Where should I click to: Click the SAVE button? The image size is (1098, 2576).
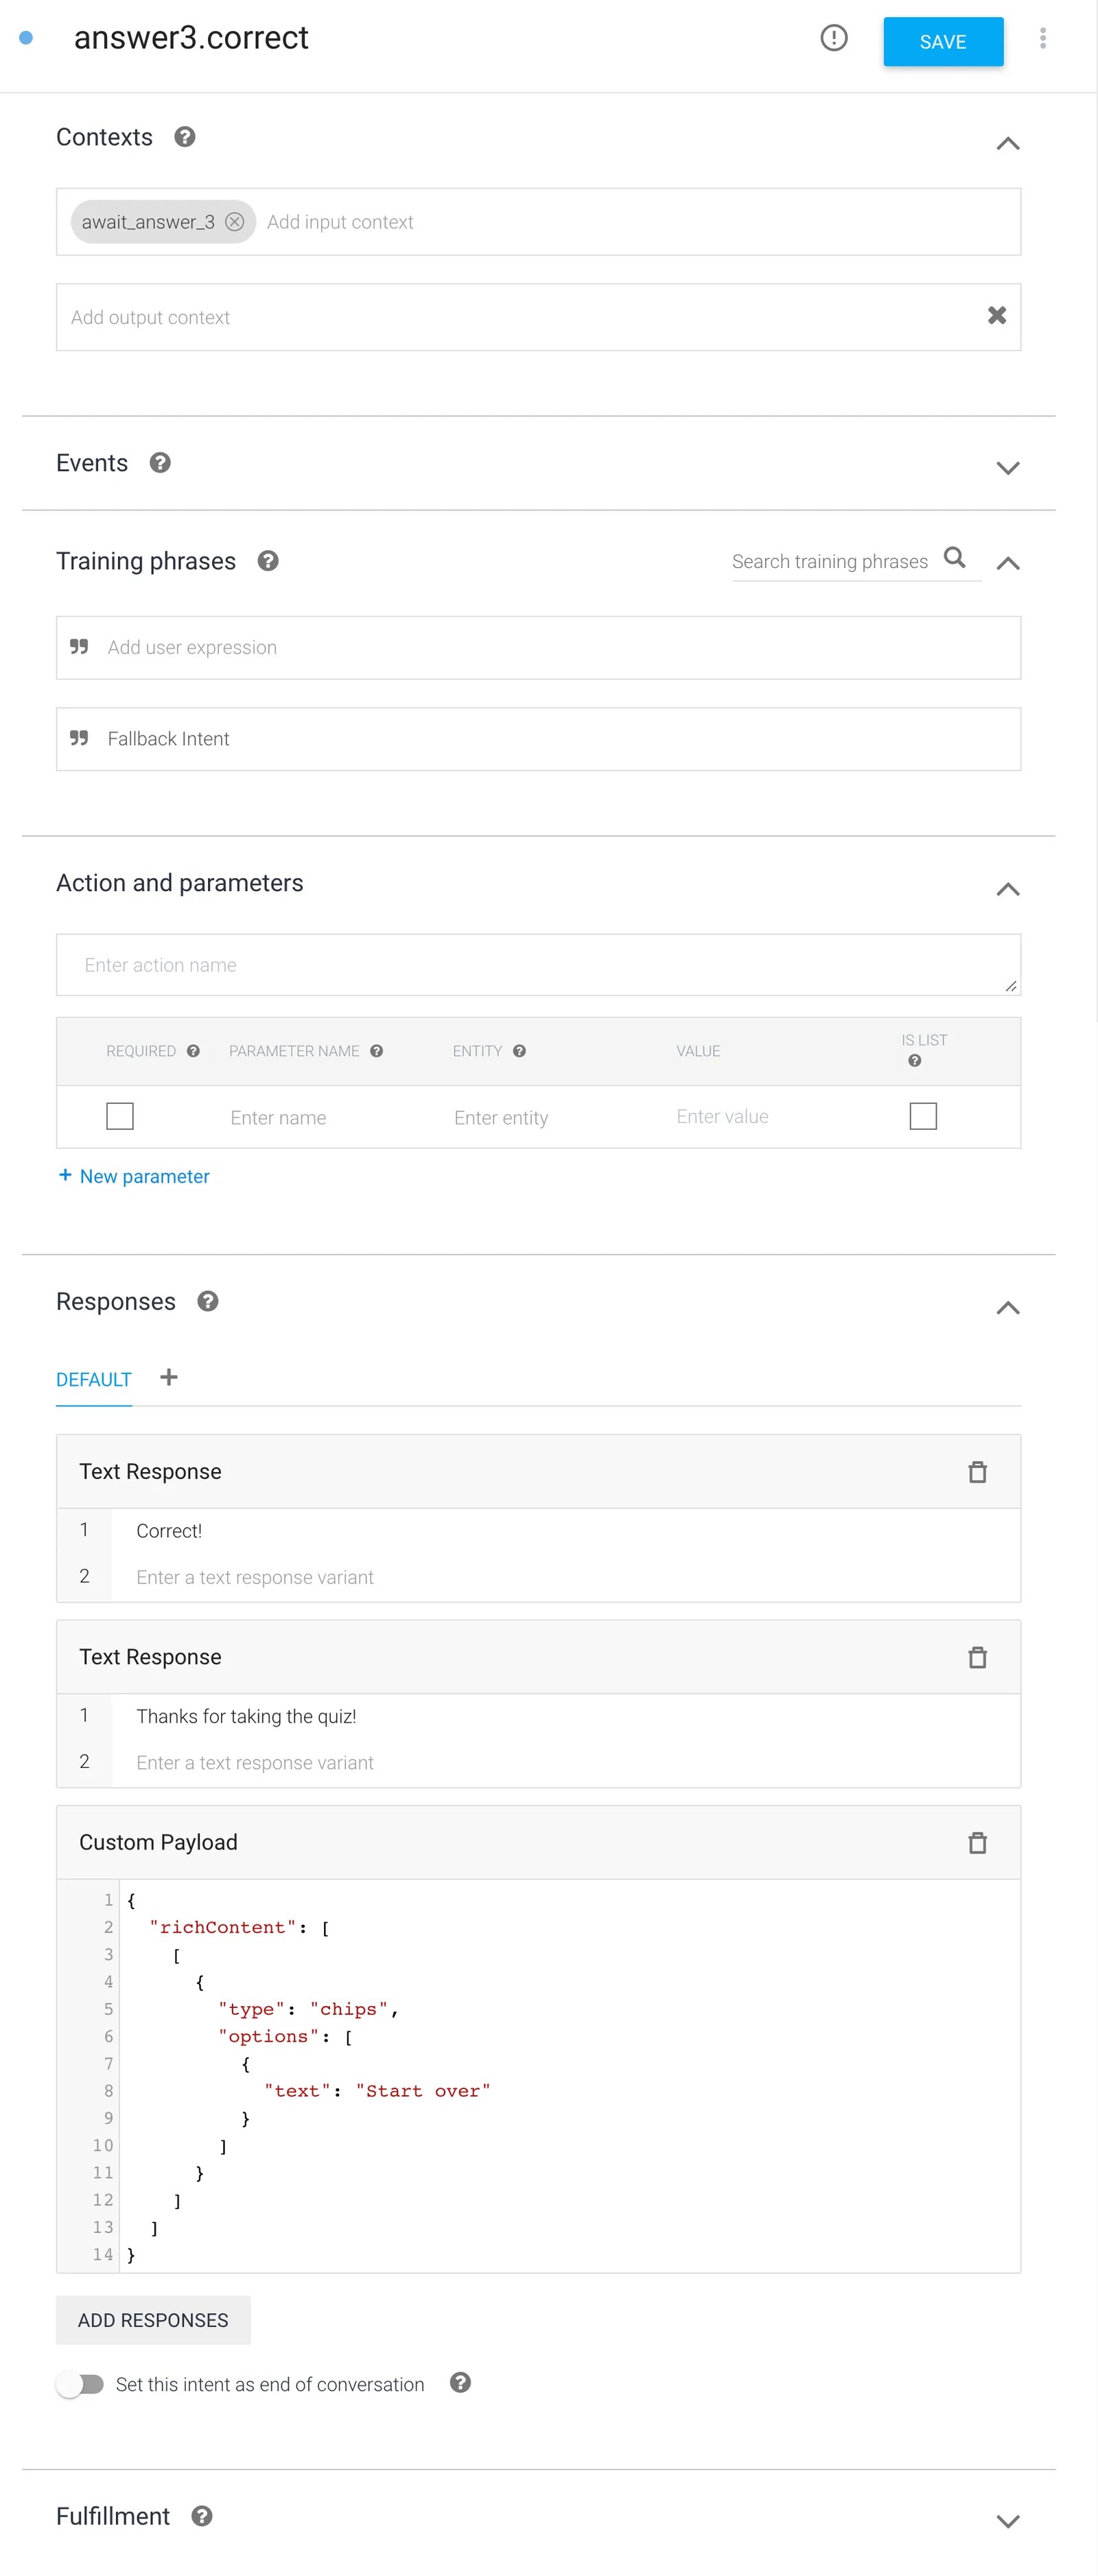(942, 42)
